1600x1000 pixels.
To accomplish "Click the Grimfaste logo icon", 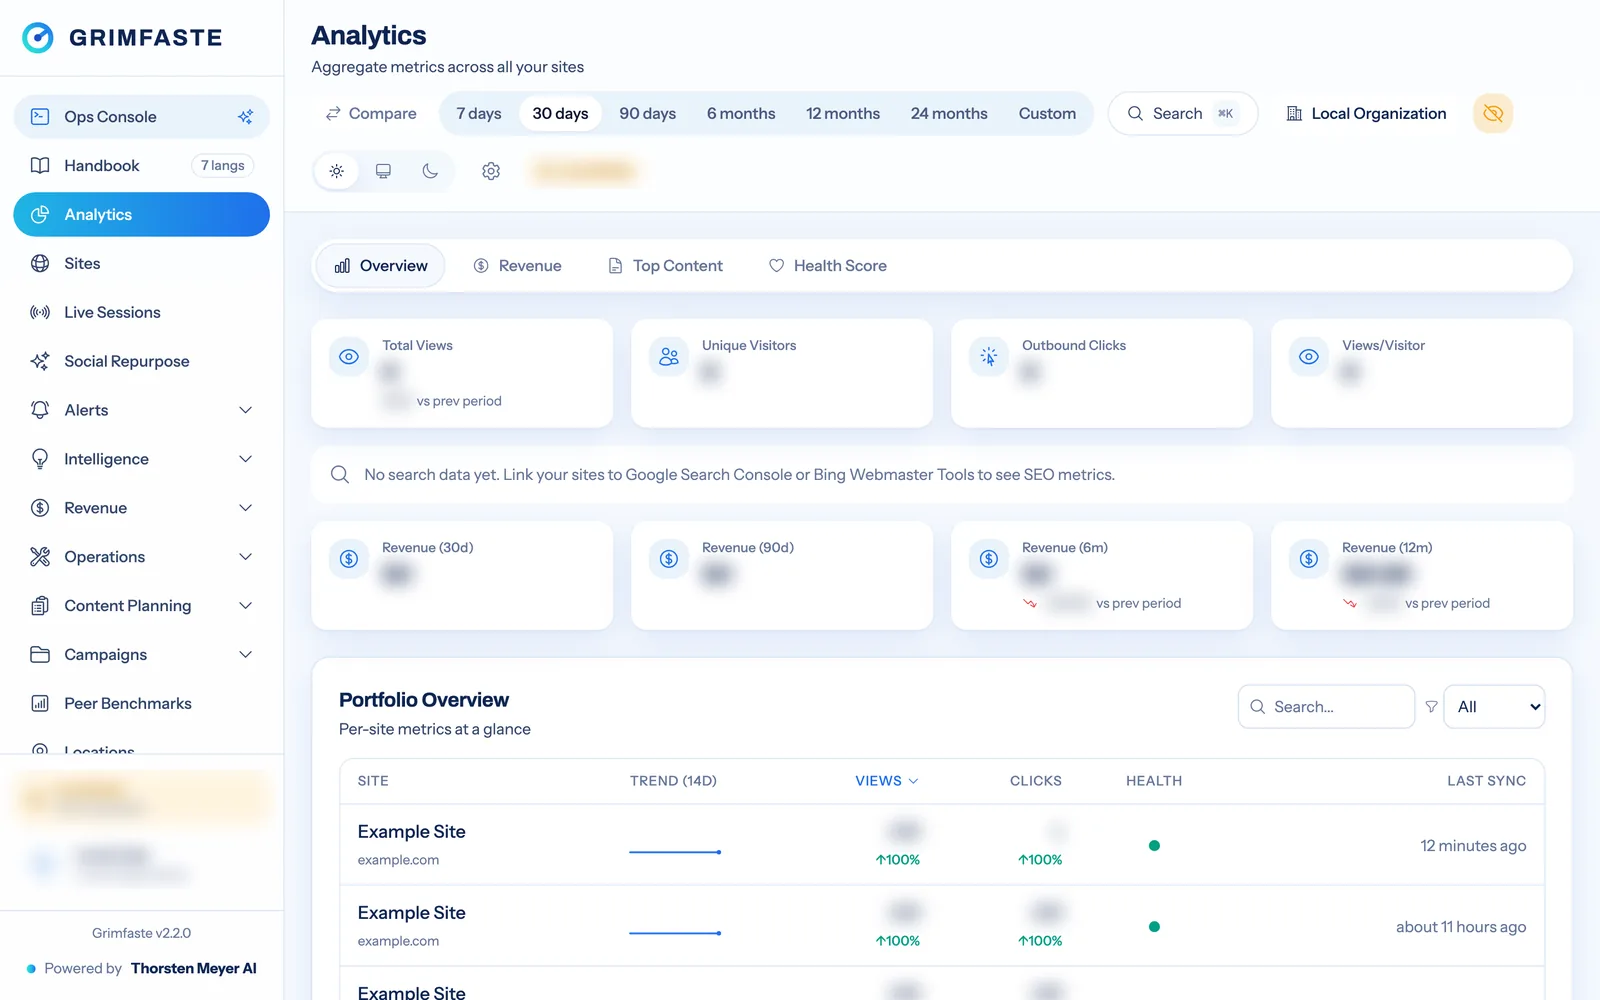I will [38, 38].
